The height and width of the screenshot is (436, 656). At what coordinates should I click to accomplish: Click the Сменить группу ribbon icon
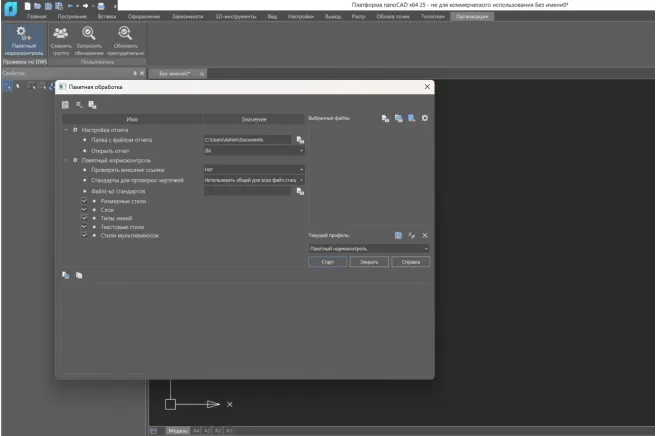[x=61, y=40]
